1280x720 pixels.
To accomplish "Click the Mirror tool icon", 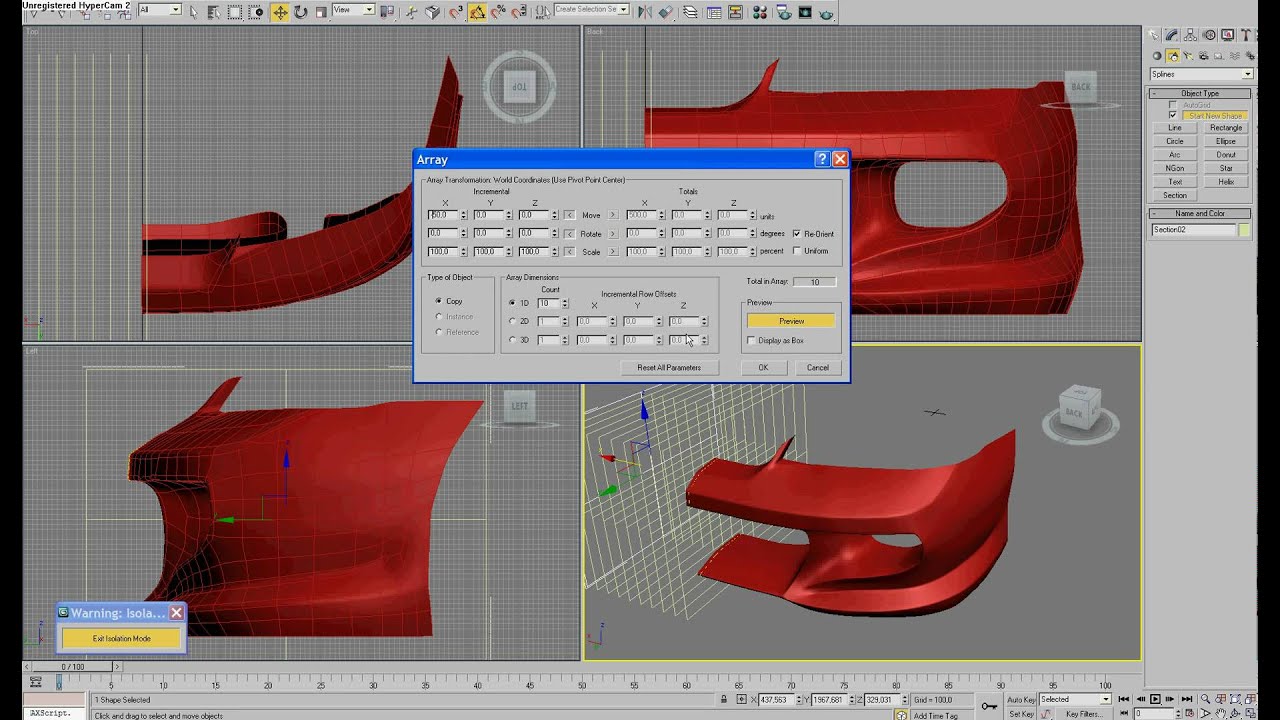I will pos(645,12).
